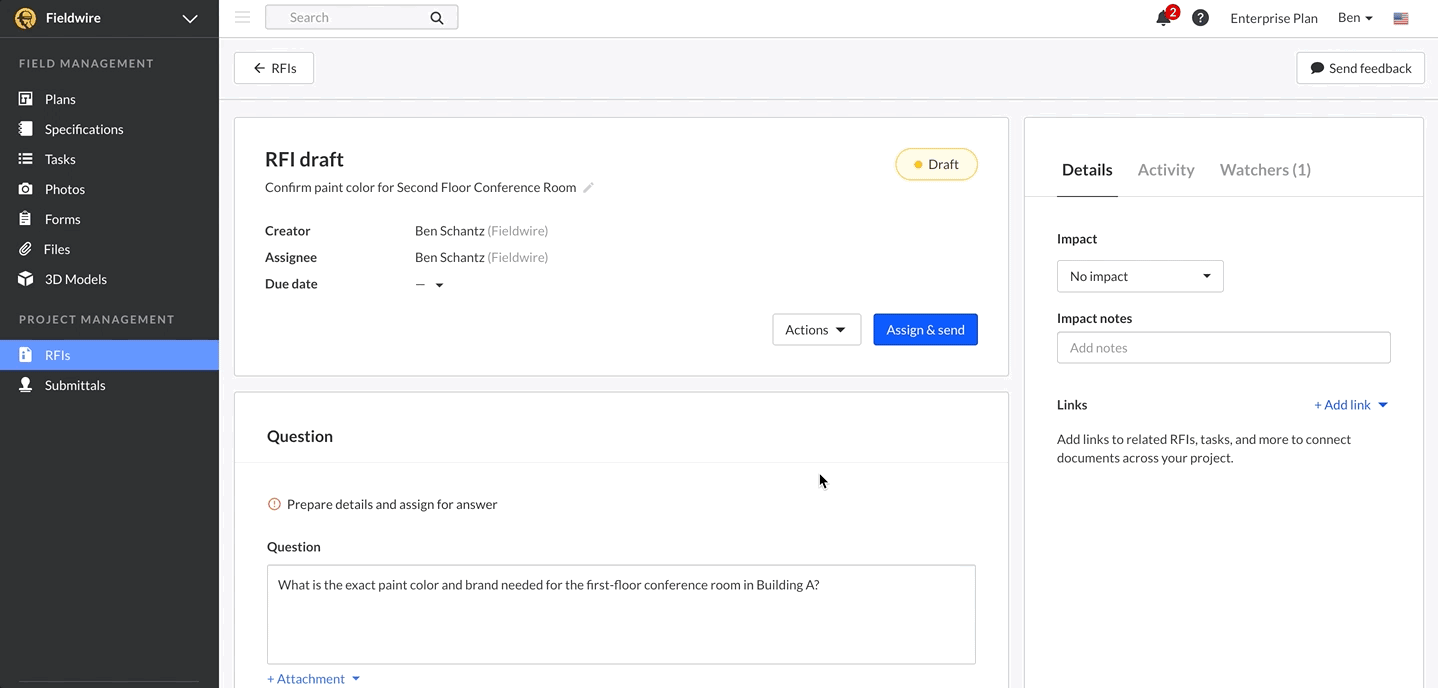The width and height of the screenshot is (1438, 688).
Task: Open the notifications bell icon
Action: click(x=1163, y=18)
